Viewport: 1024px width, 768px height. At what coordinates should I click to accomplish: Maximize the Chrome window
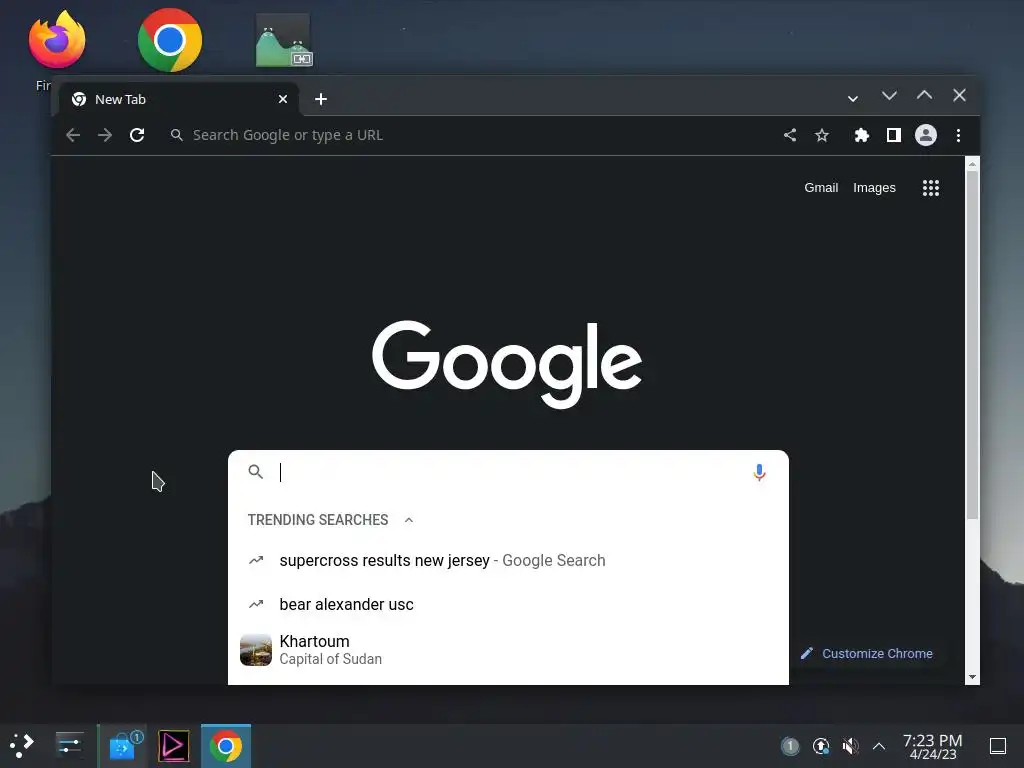[924, 95]
